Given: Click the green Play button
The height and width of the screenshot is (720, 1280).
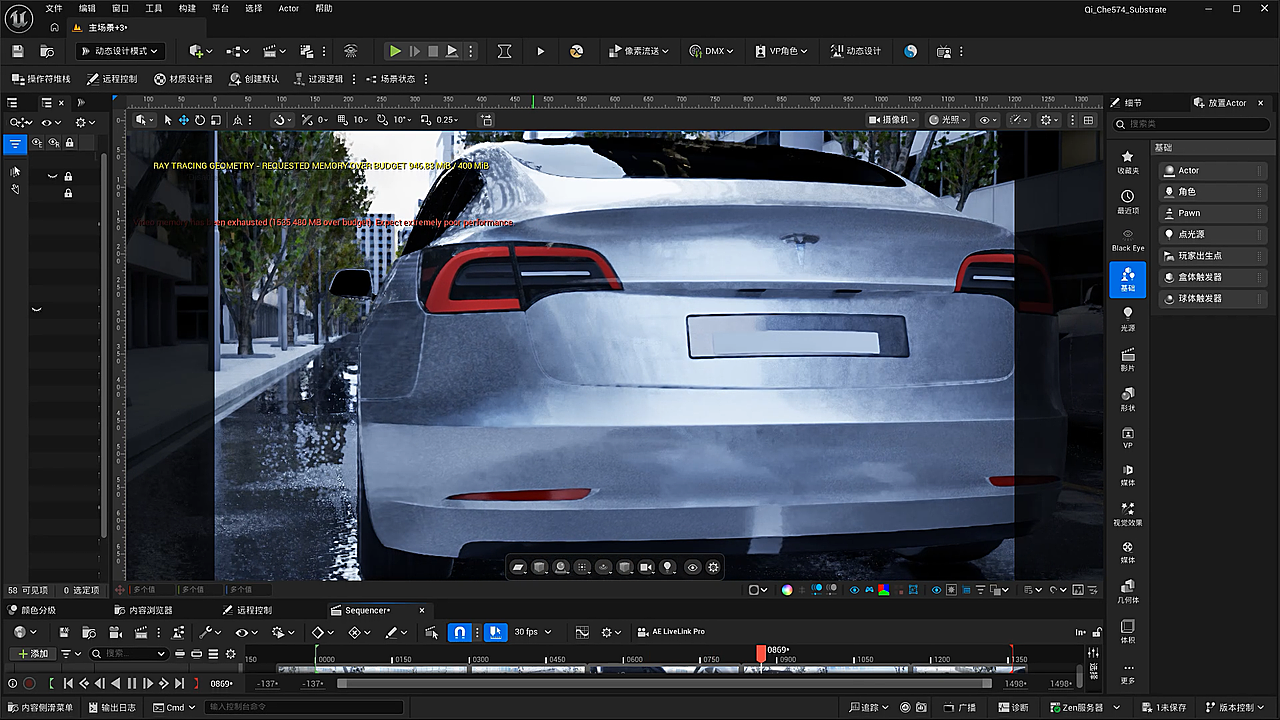Looking at the screenshot, I should tap(395, 51).
